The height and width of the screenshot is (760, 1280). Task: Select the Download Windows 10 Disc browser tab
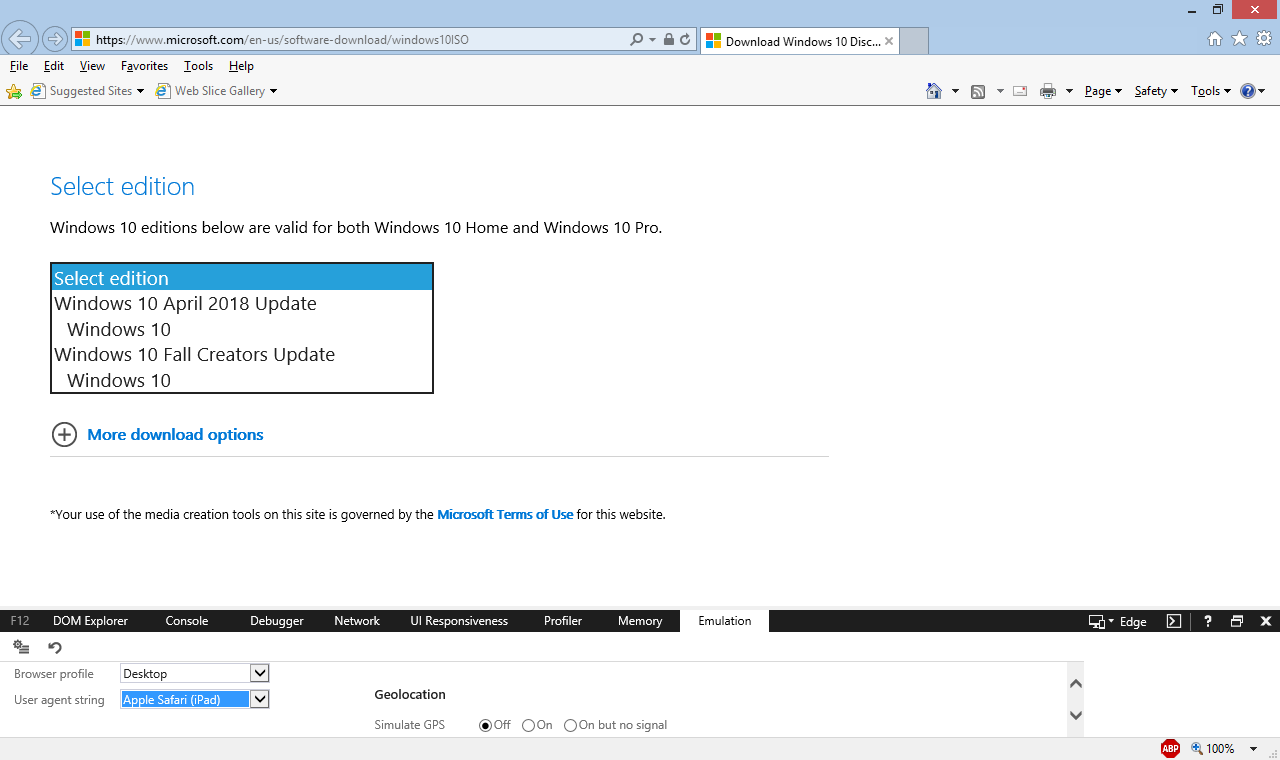[x=799, y=41]
